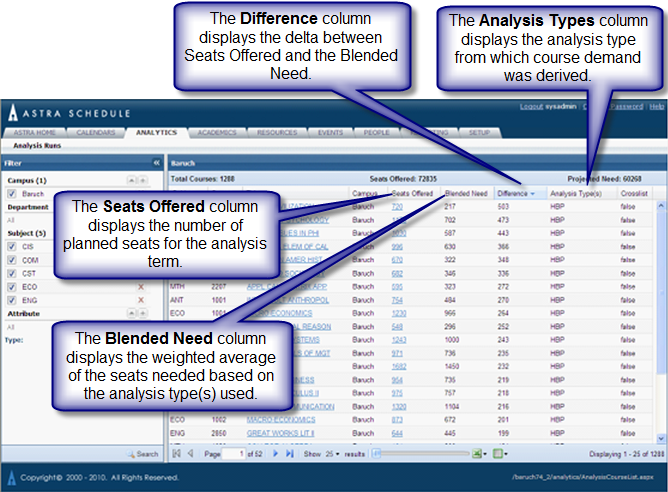Jump to the last results page
The height and width of the screenshot is (492, 668).
click(x=290, y=454)
